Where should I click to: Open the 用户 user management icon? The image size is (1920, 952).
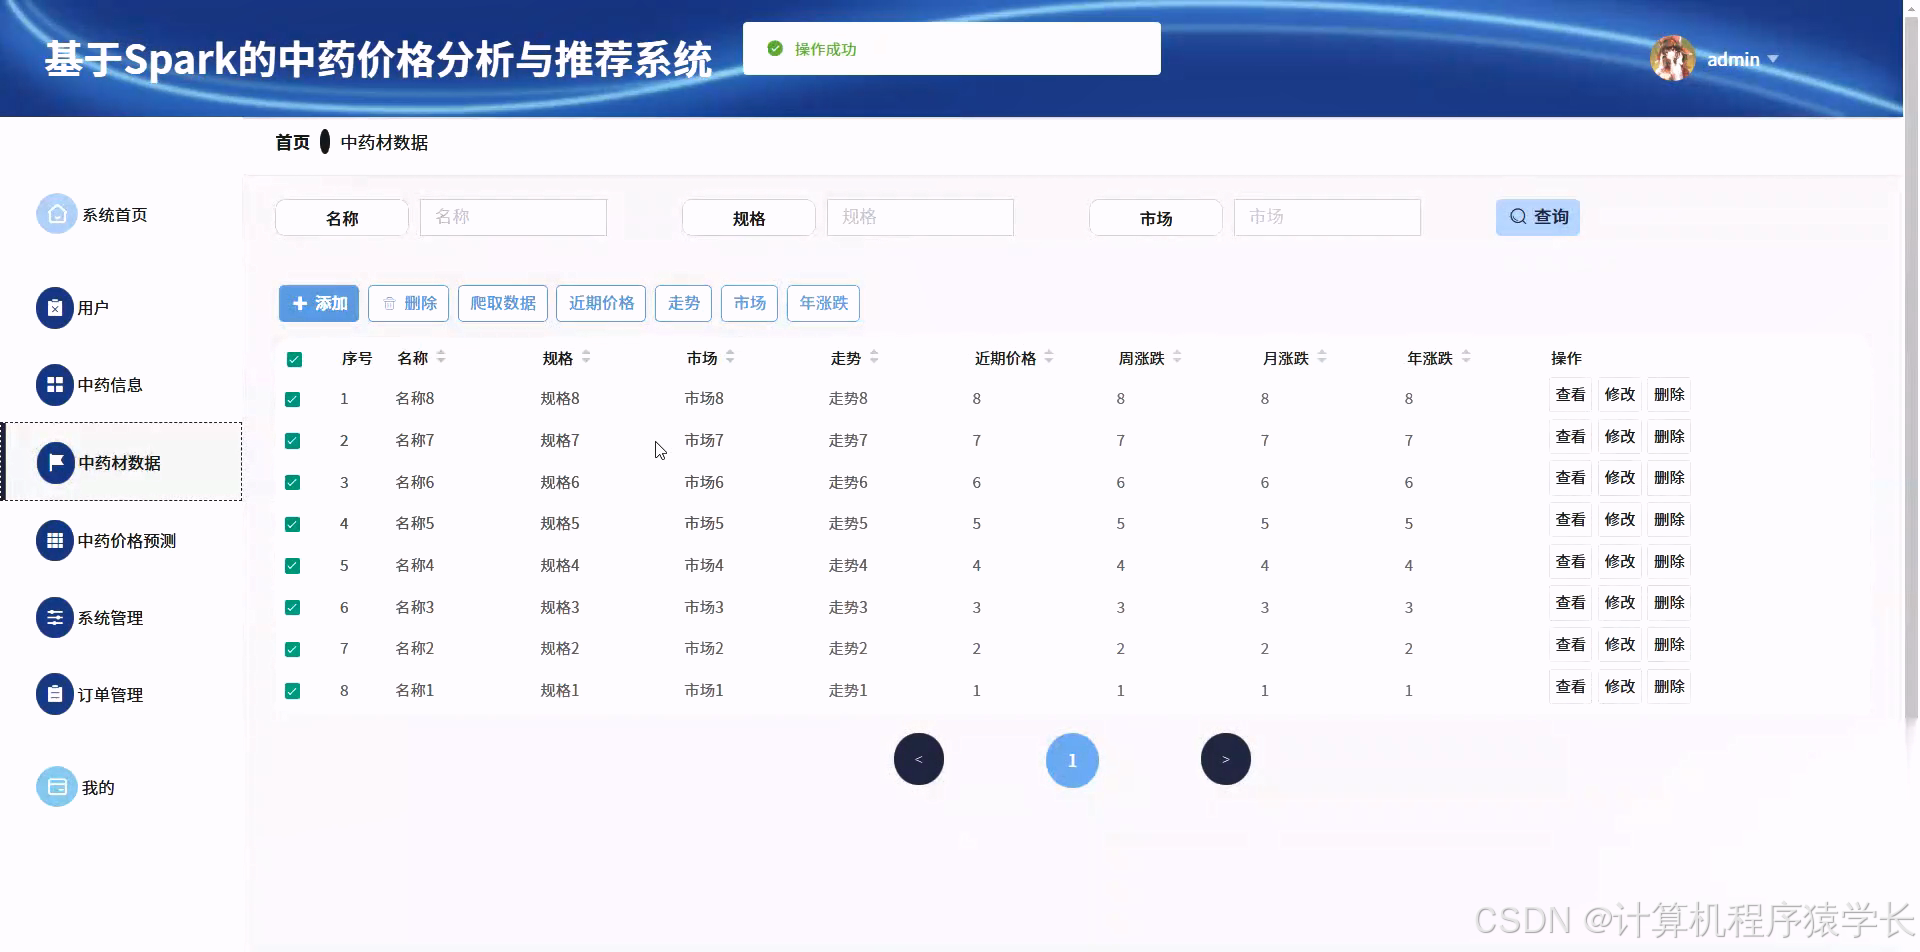click(x=53, y=308)
